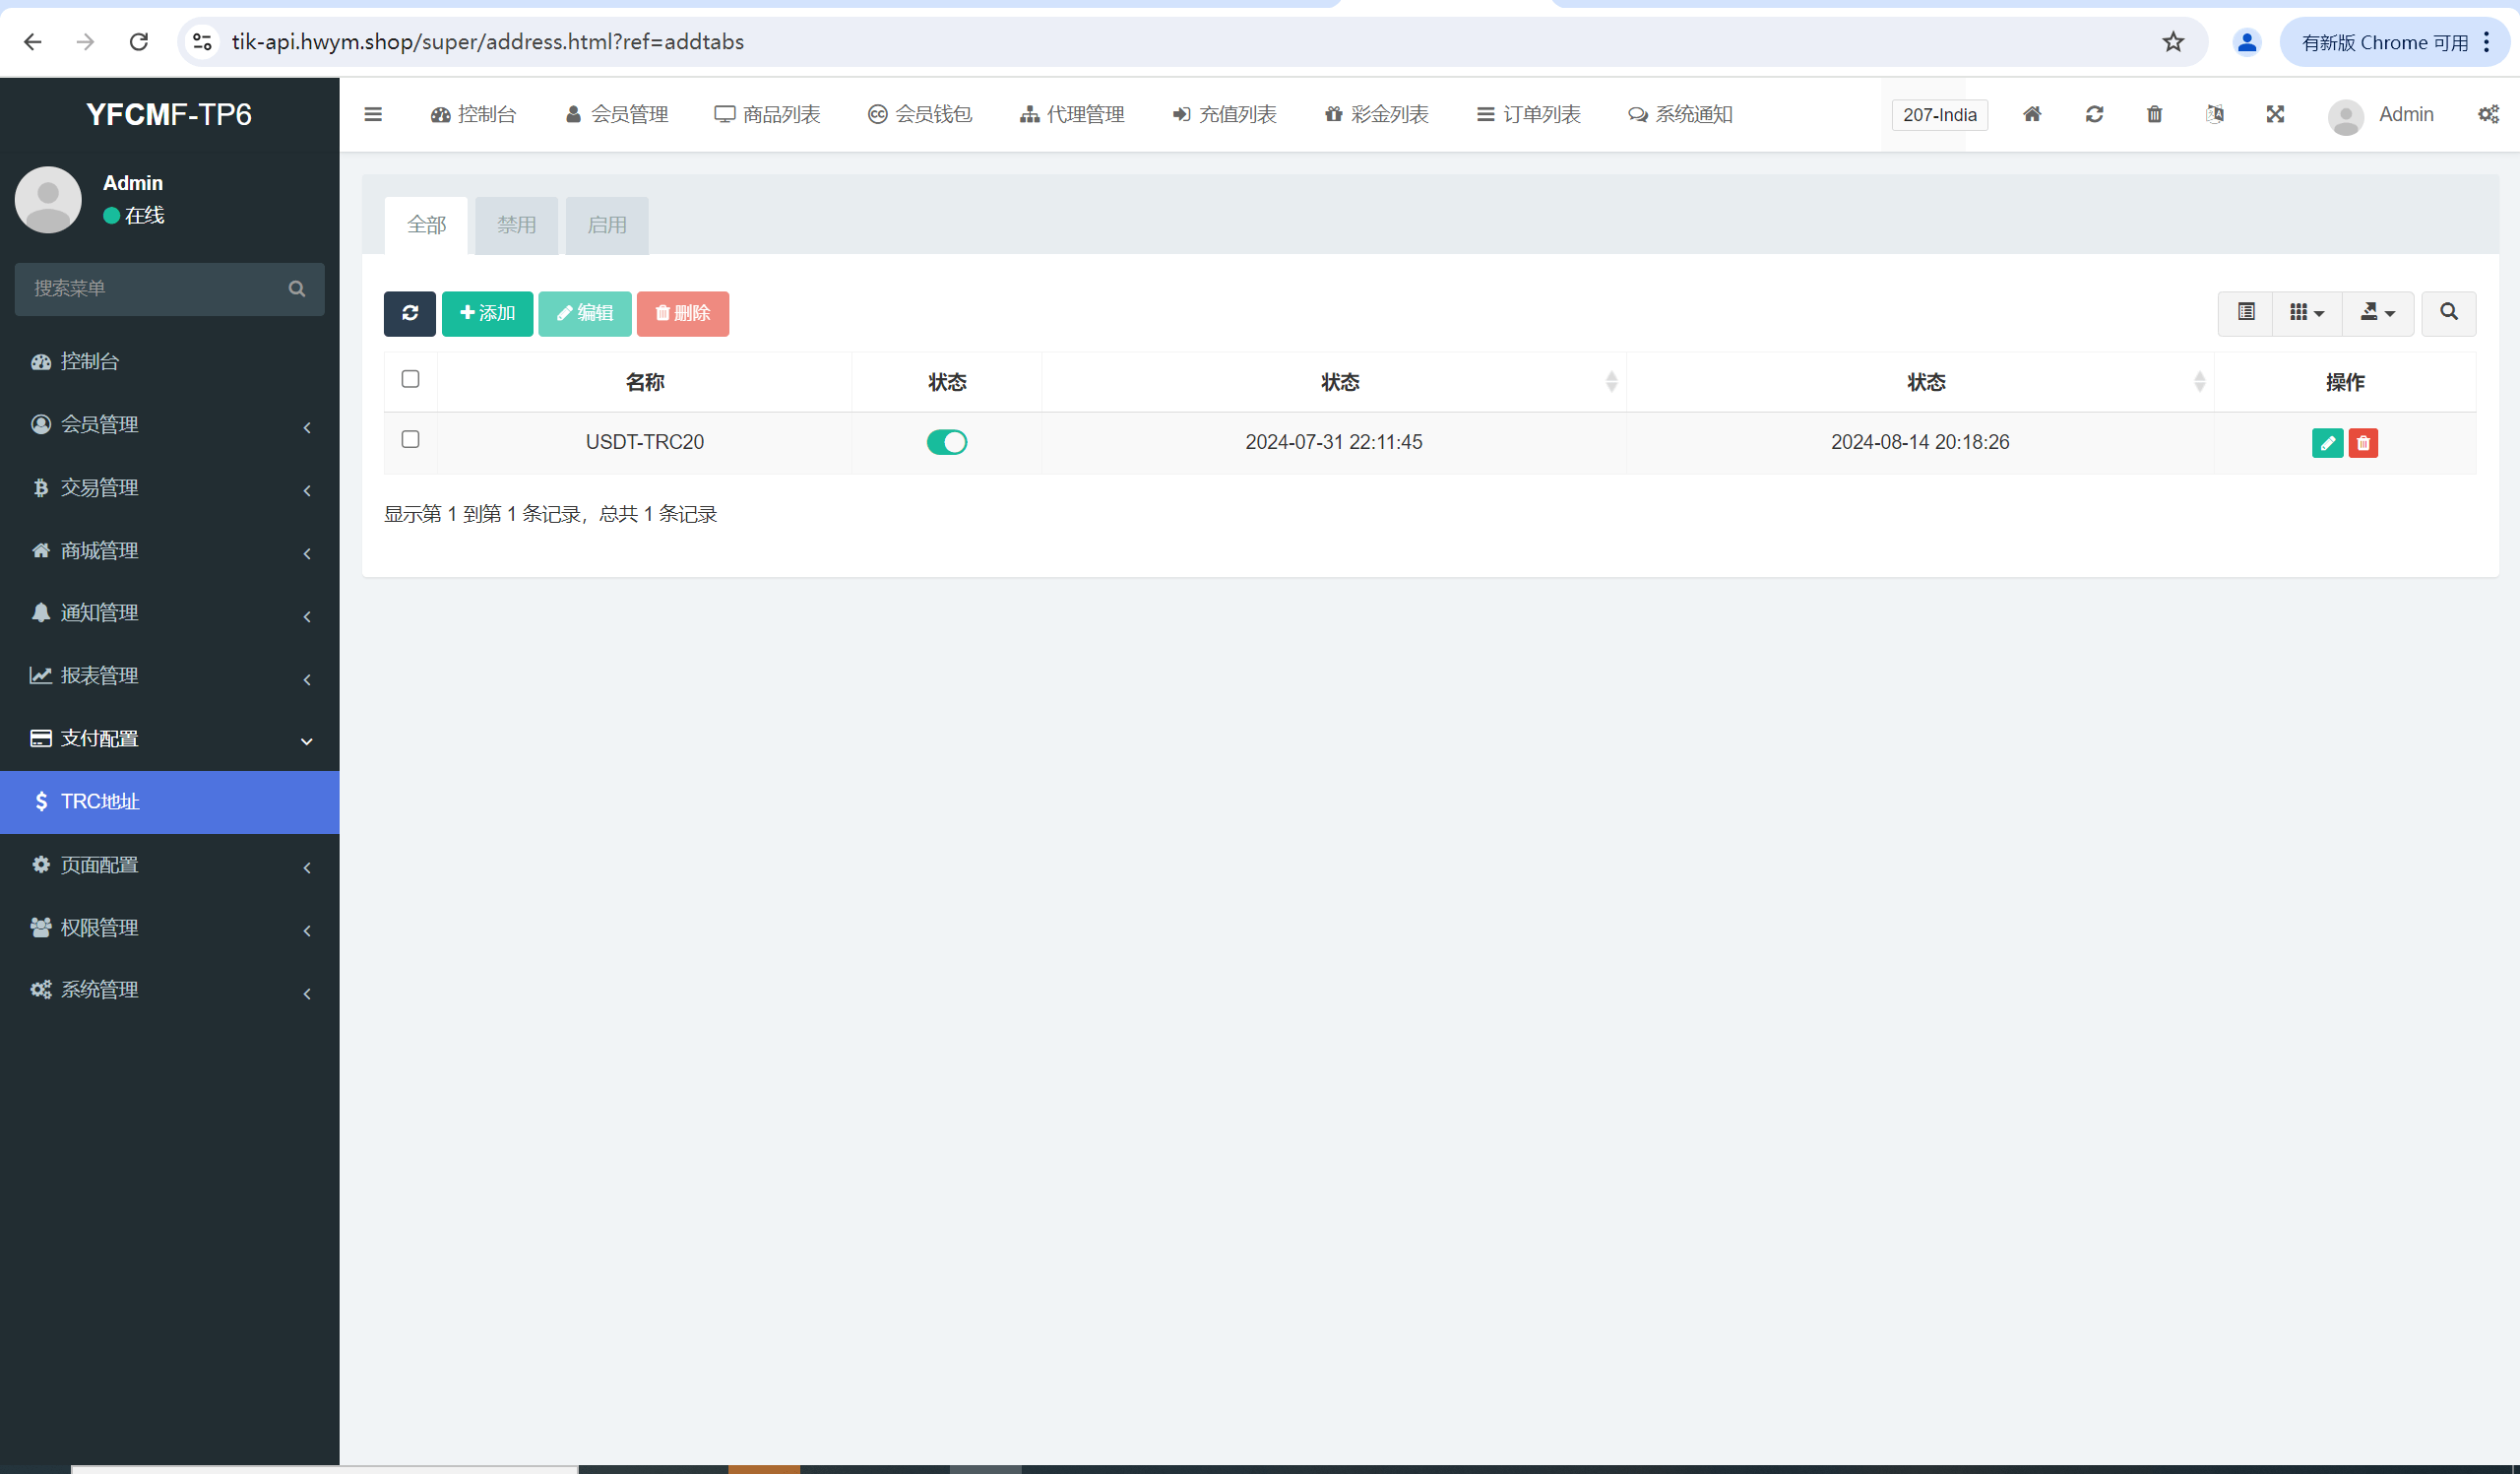
Task: Click the 添加 button
Action: coord(487,313)
